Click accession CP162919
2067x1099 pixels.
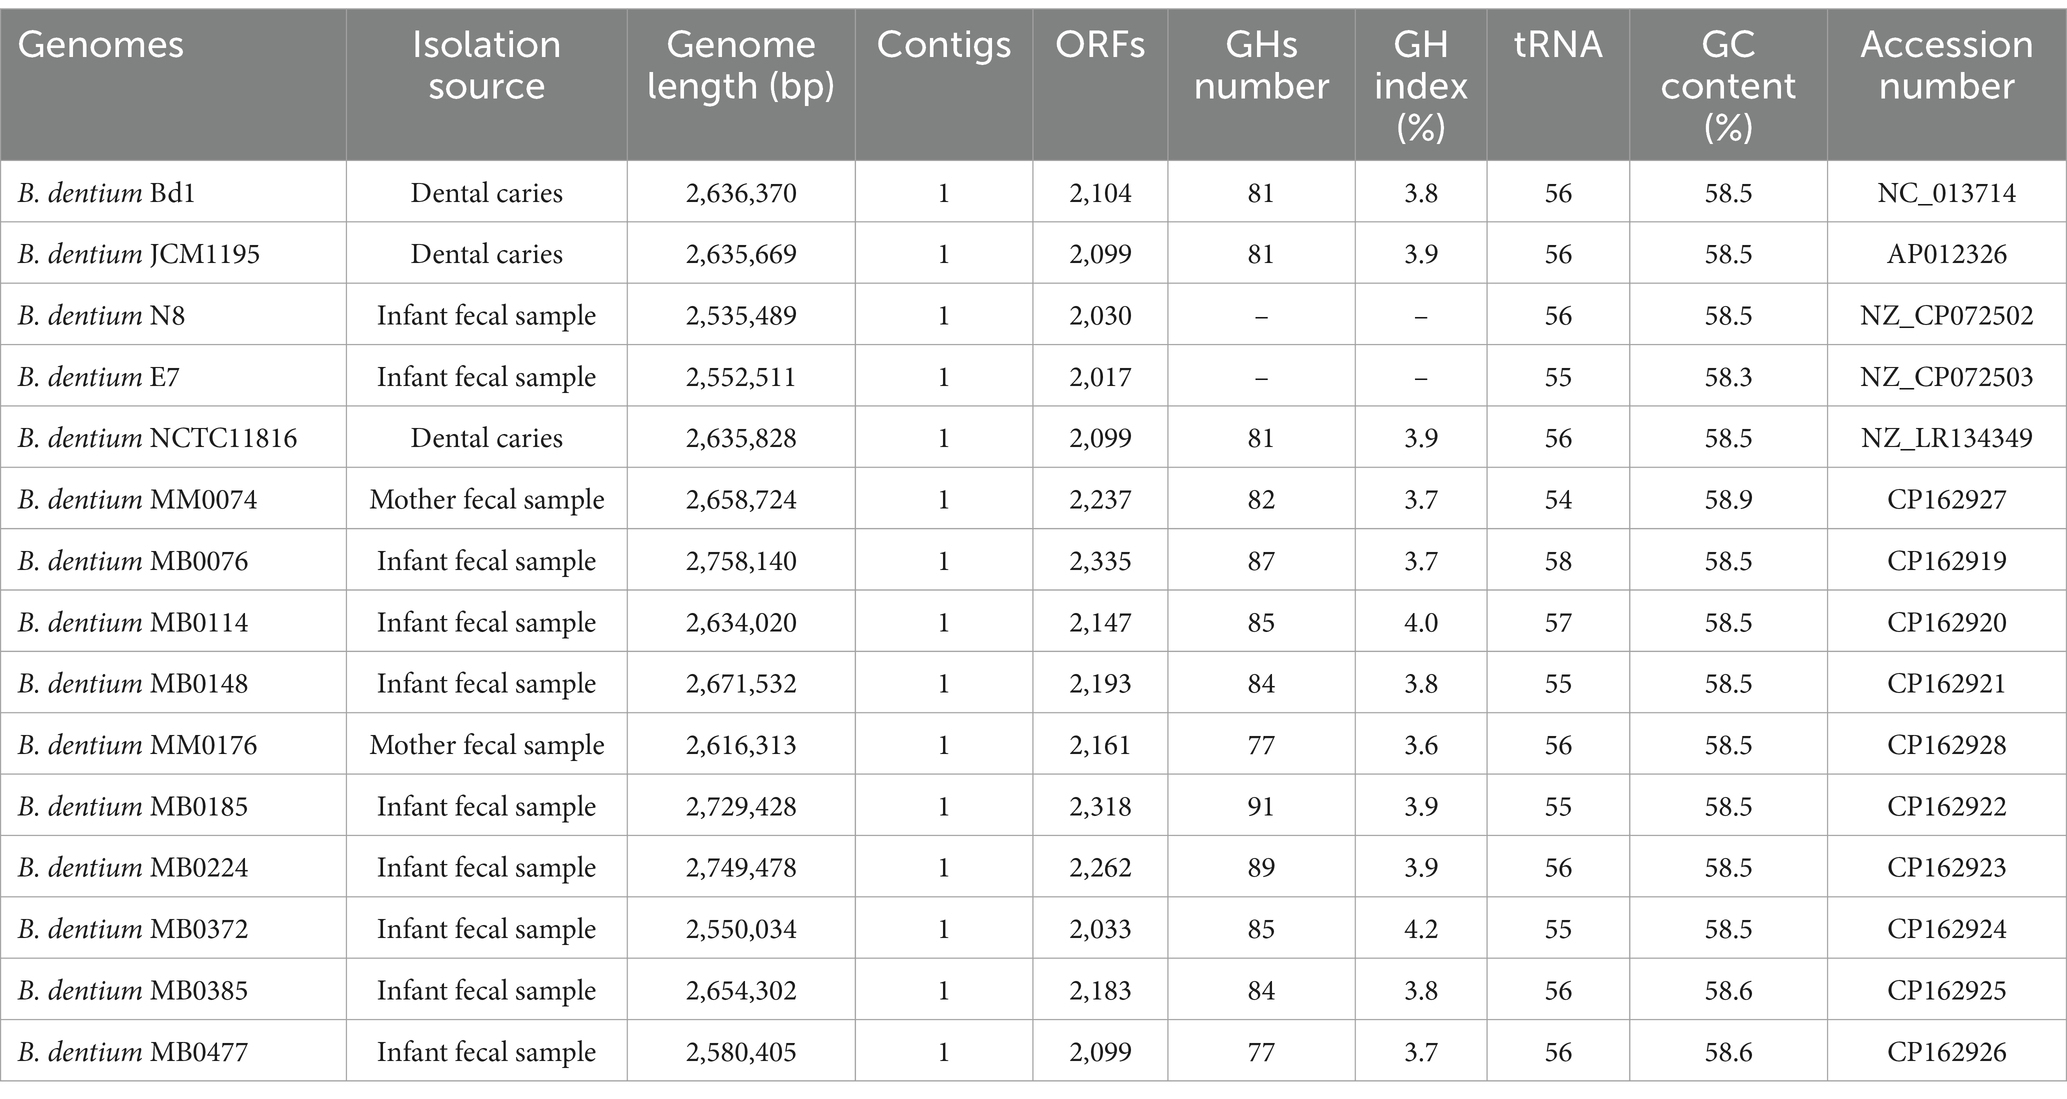point(1946,561)
